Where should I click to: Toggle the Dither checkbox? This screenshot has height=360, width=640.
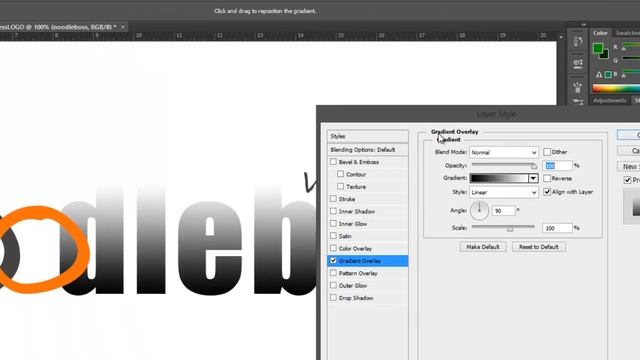(547, 152)
